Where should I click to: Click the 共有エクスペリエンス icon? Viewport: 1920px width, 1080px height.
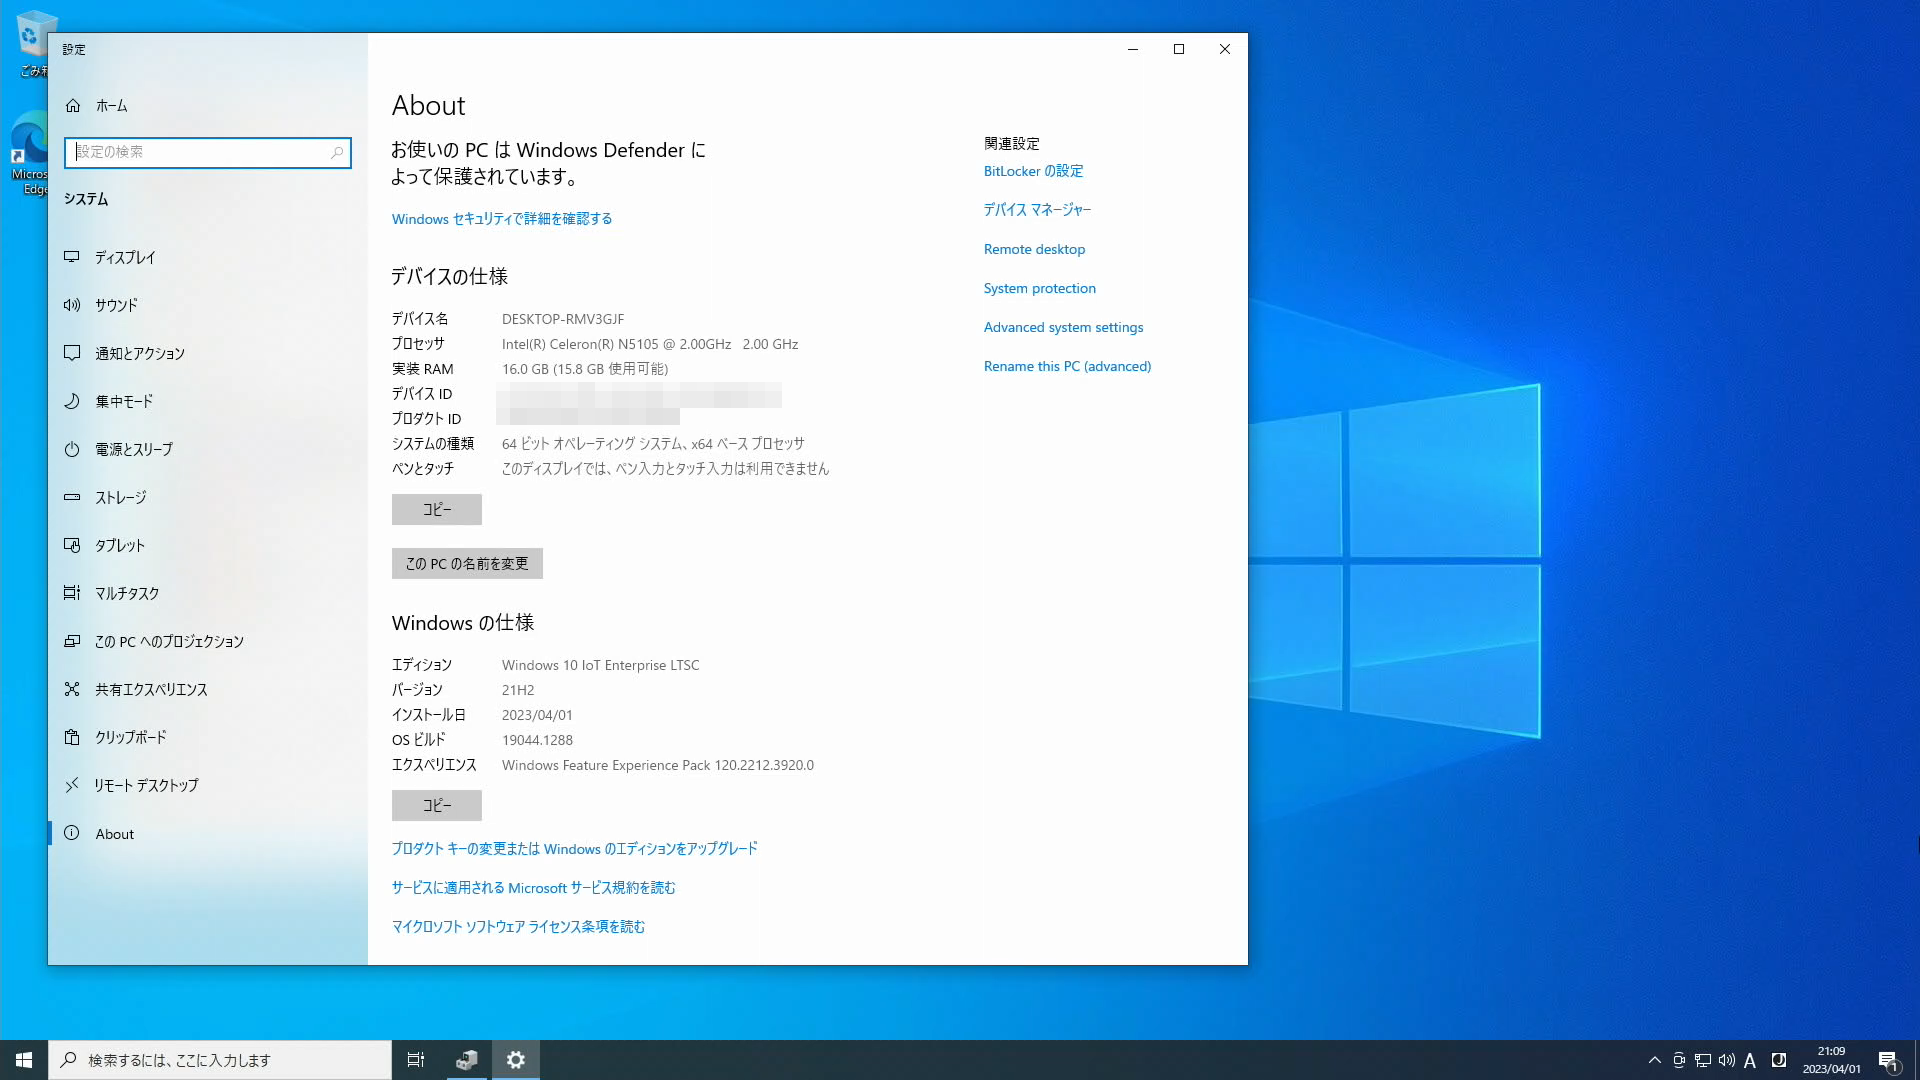pos(72,689)
